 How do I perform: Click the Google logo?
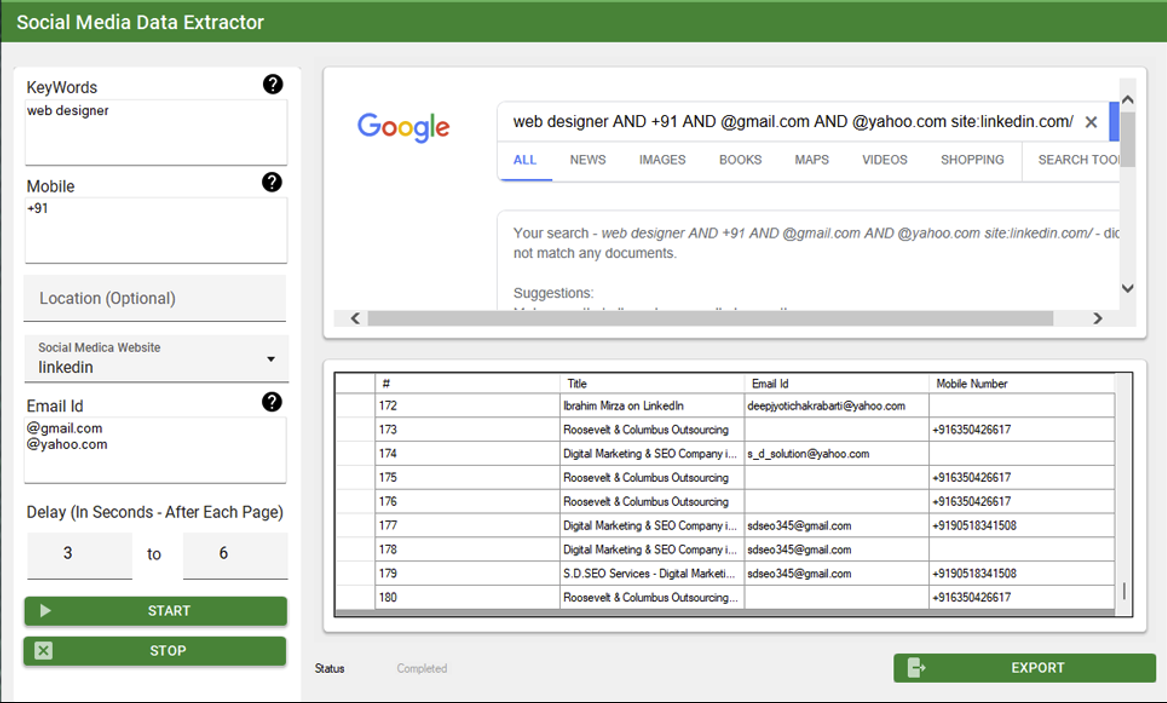(403, 127)
